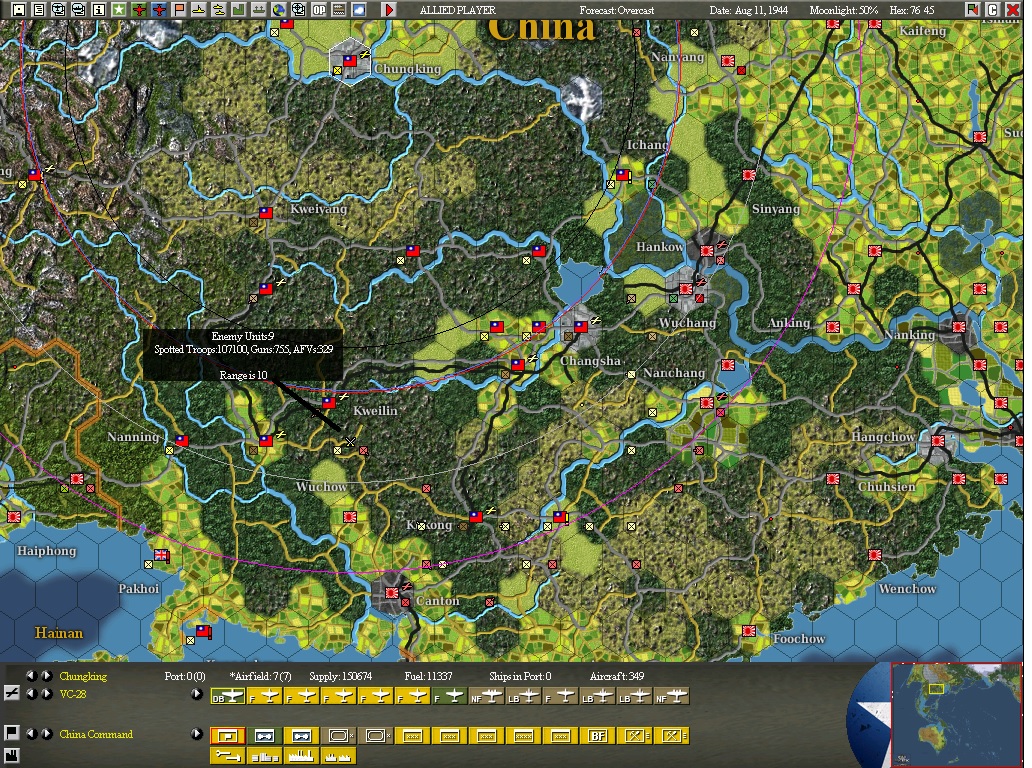Click the factory icon at bottom-left corner
Screen dimensions: 1032x768
[11, 755]
